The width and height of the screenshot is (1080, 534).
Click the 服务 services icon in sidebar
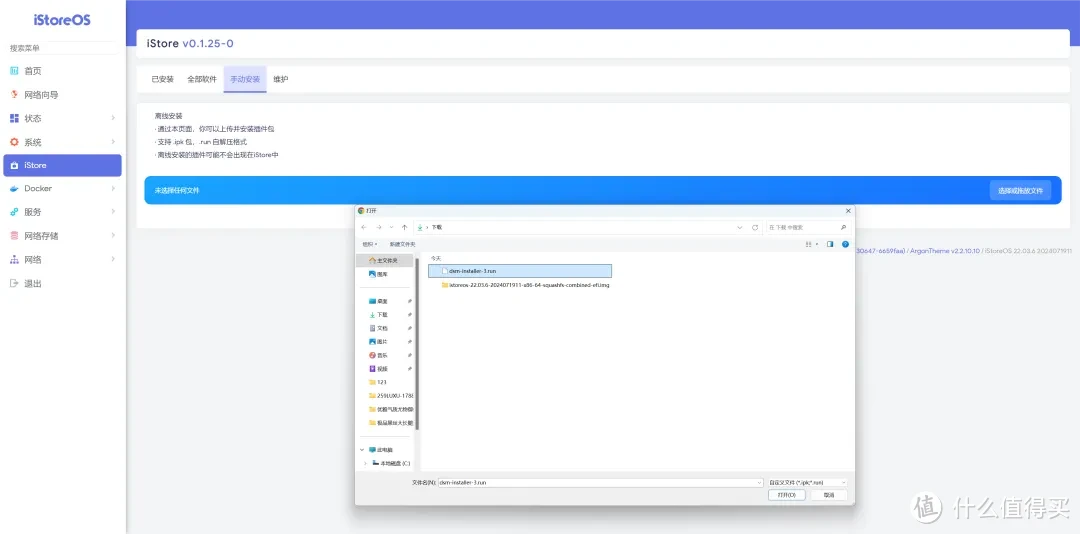14,212
